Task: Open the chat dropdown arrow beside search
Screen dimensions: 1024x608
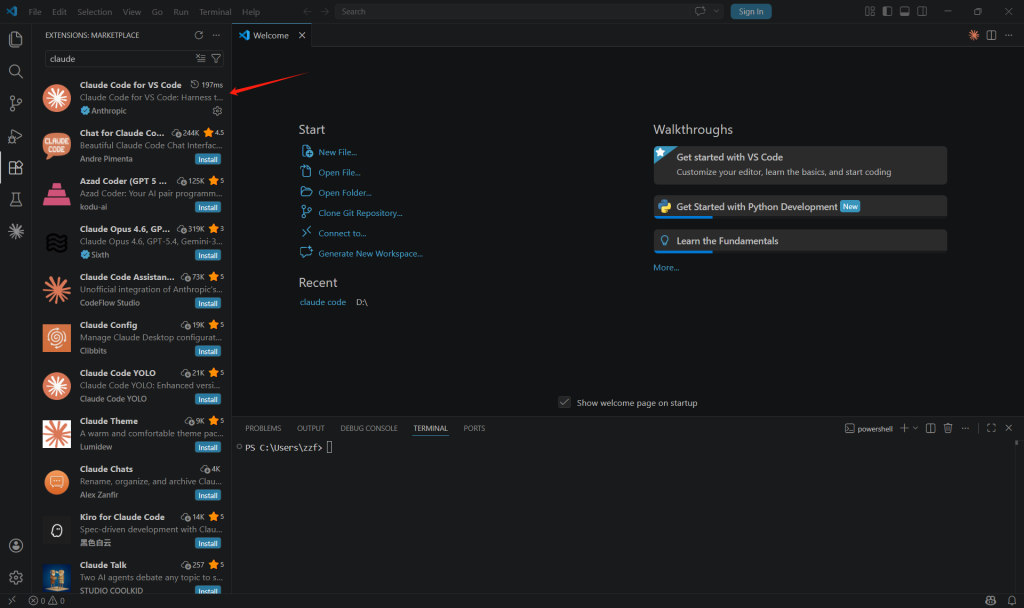Action: tap(717, 12)
